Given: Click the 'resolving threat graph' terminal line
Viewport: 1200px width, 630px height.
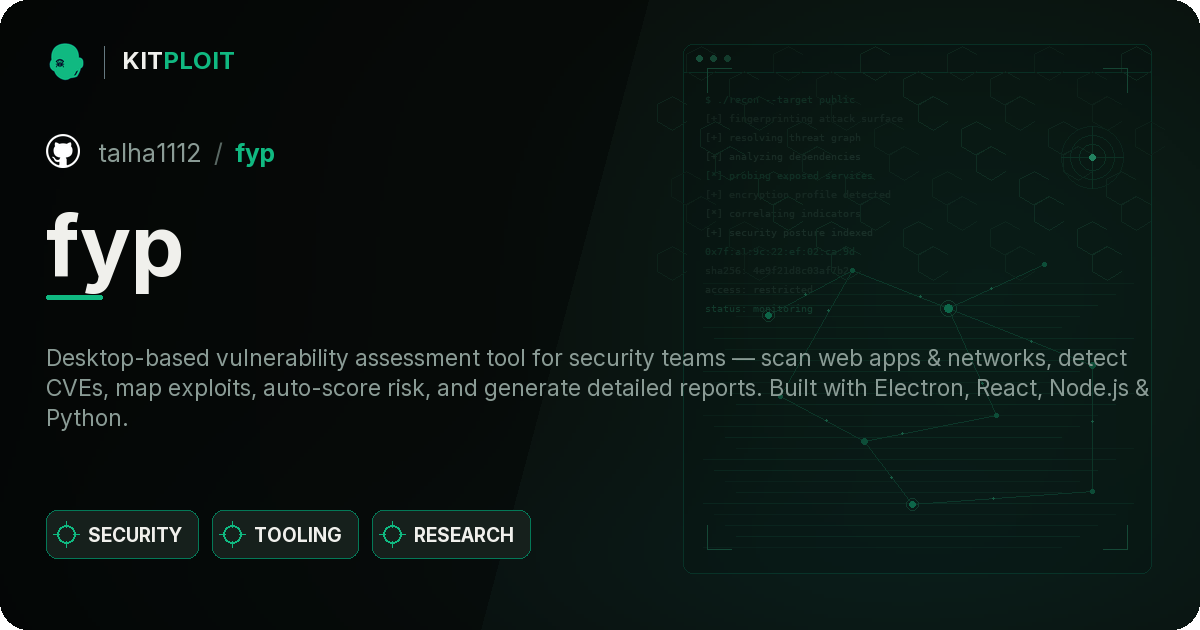Looking at the screenshot, I should [x=782, y=138].
